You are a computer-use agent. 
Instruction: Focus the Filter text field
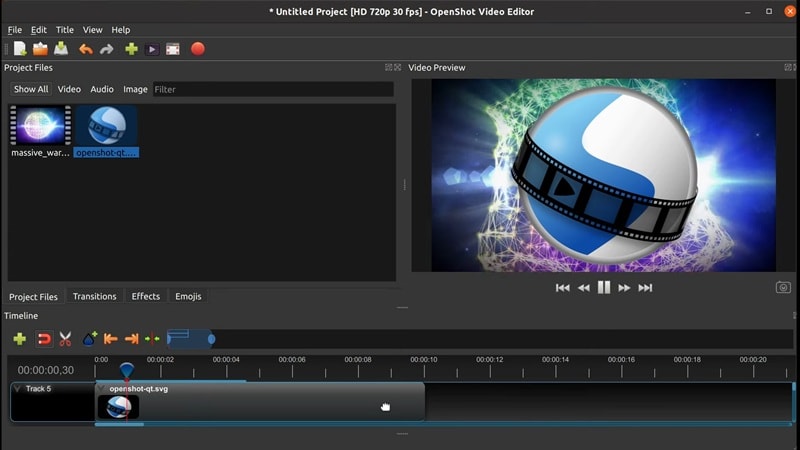pos(273,89)
